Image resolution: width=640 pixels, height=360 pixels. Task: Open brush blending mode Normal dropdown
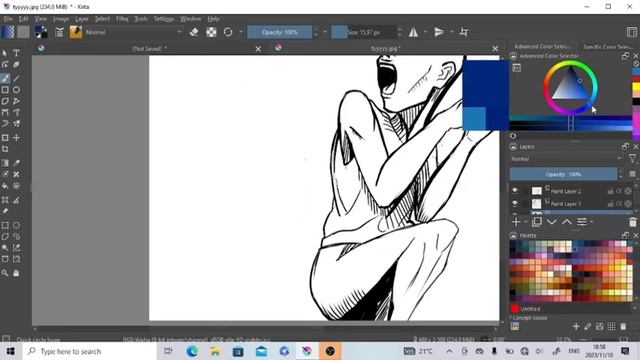click(x=134, y=32)
